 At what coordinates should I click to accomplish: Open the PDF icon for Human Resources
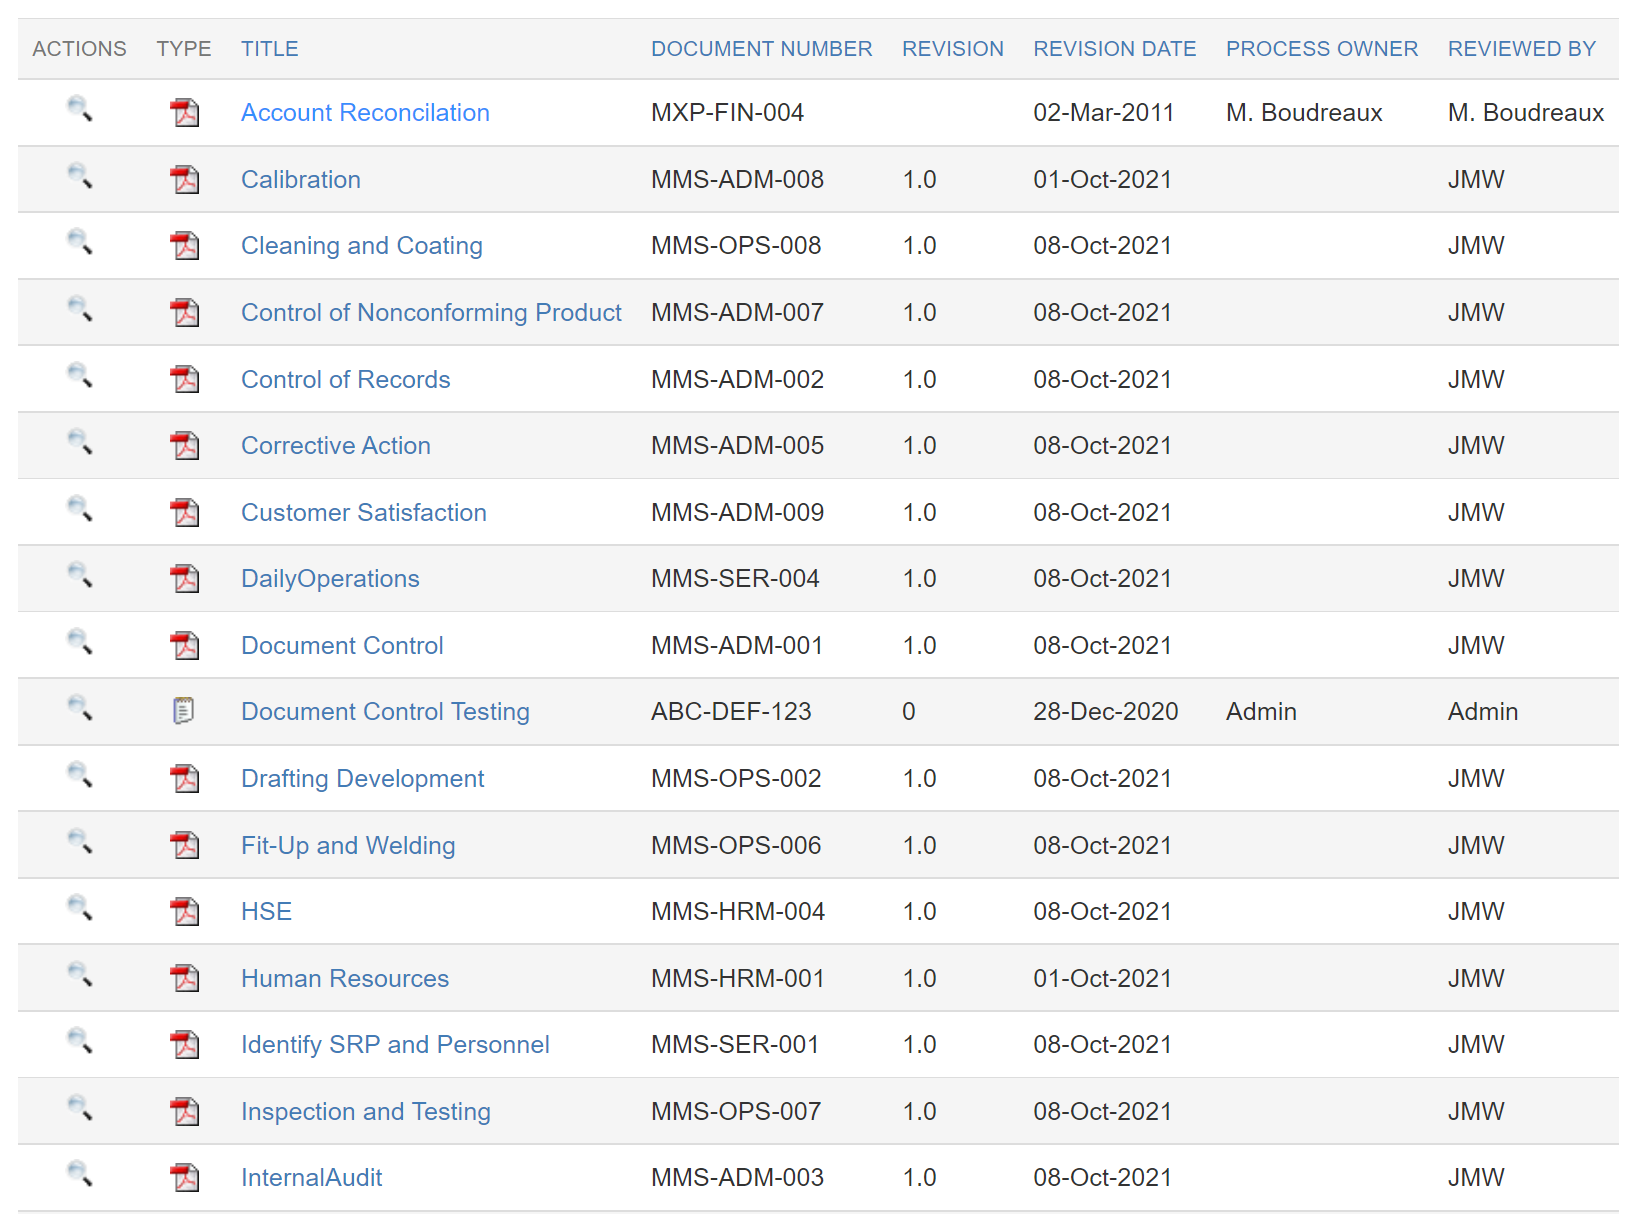pyautogui.click(x=184, y=978)
